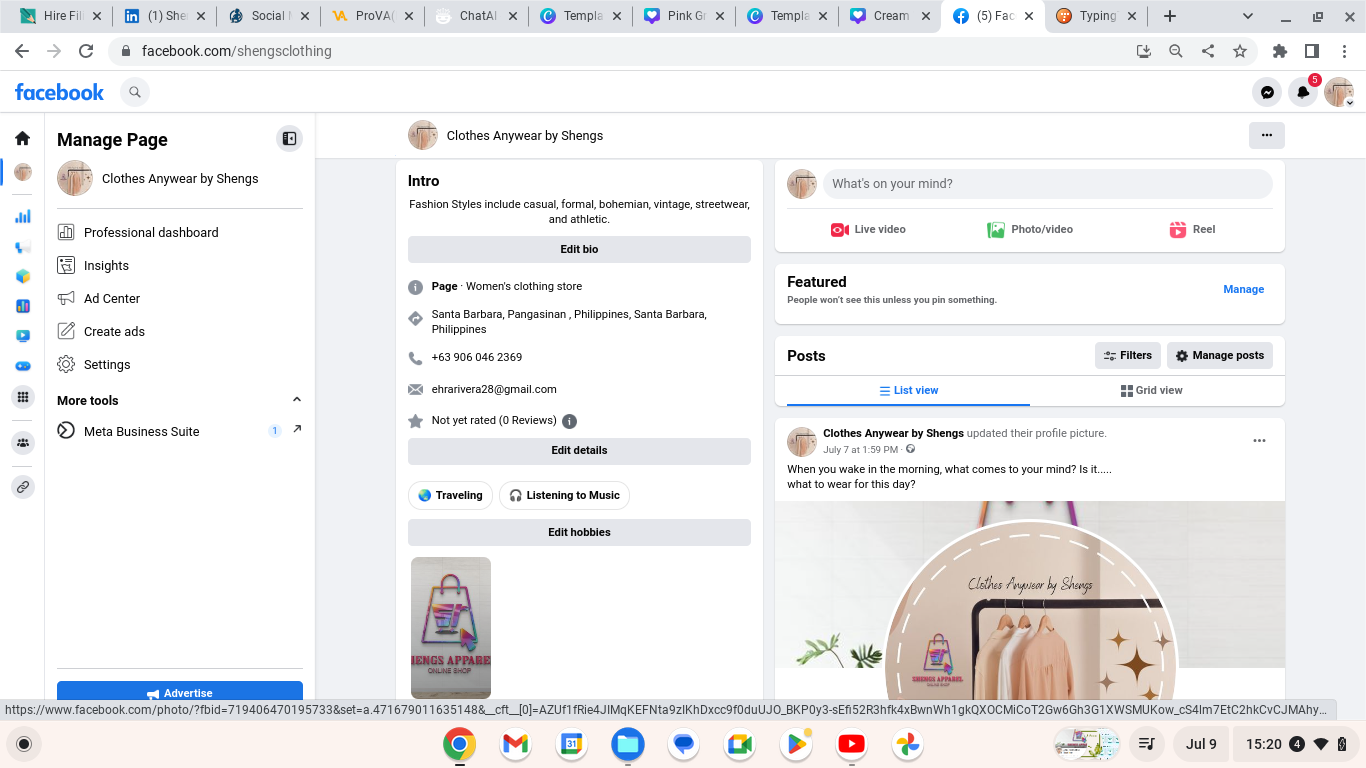Open the tab search dropdown arrow
Viewport: 1366px width, 768px height.
coord(1248,16)
